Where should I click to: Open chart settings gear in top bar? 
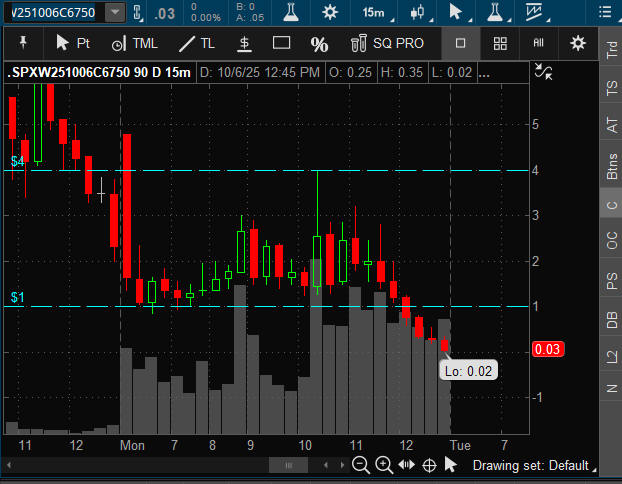[330, 12]
